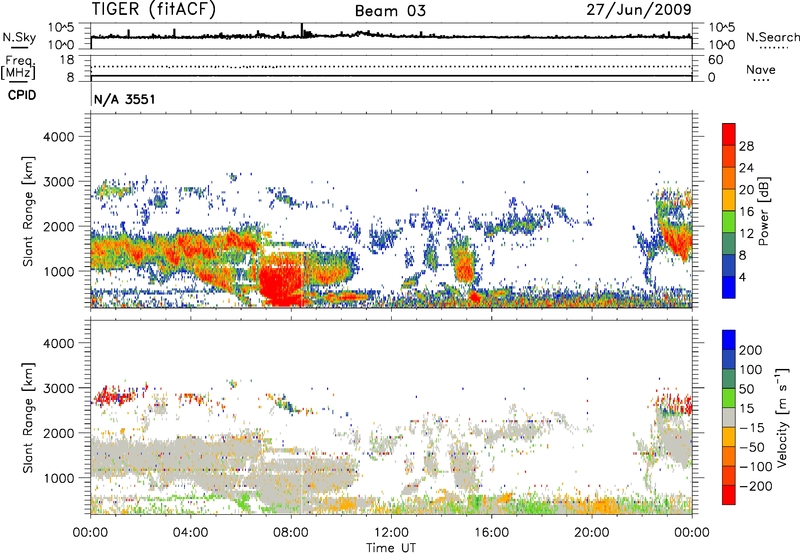Click the 'Nave' label
800x554 pixels.
[761, 69]
